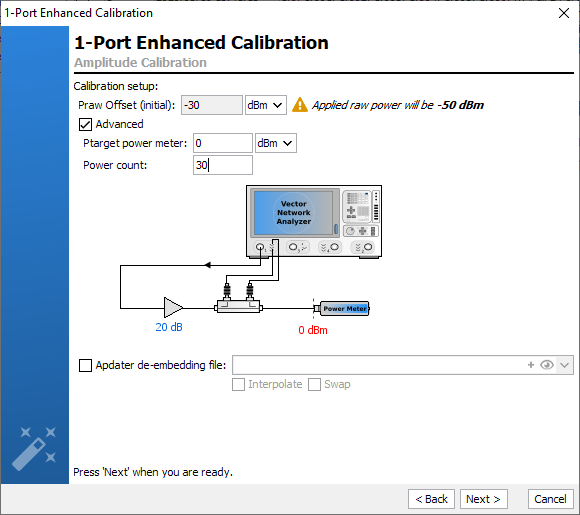Click the eye preview icon for de-embedding file
The width and height of the screenshot is (580, 515).
click(x=547, y=365)
